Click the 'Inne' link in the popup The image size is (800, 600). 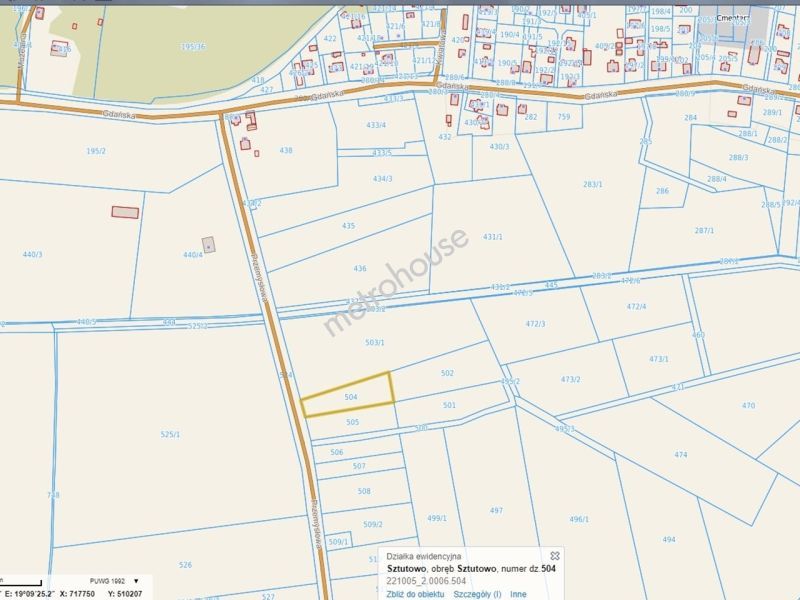(x=518, y=594)
